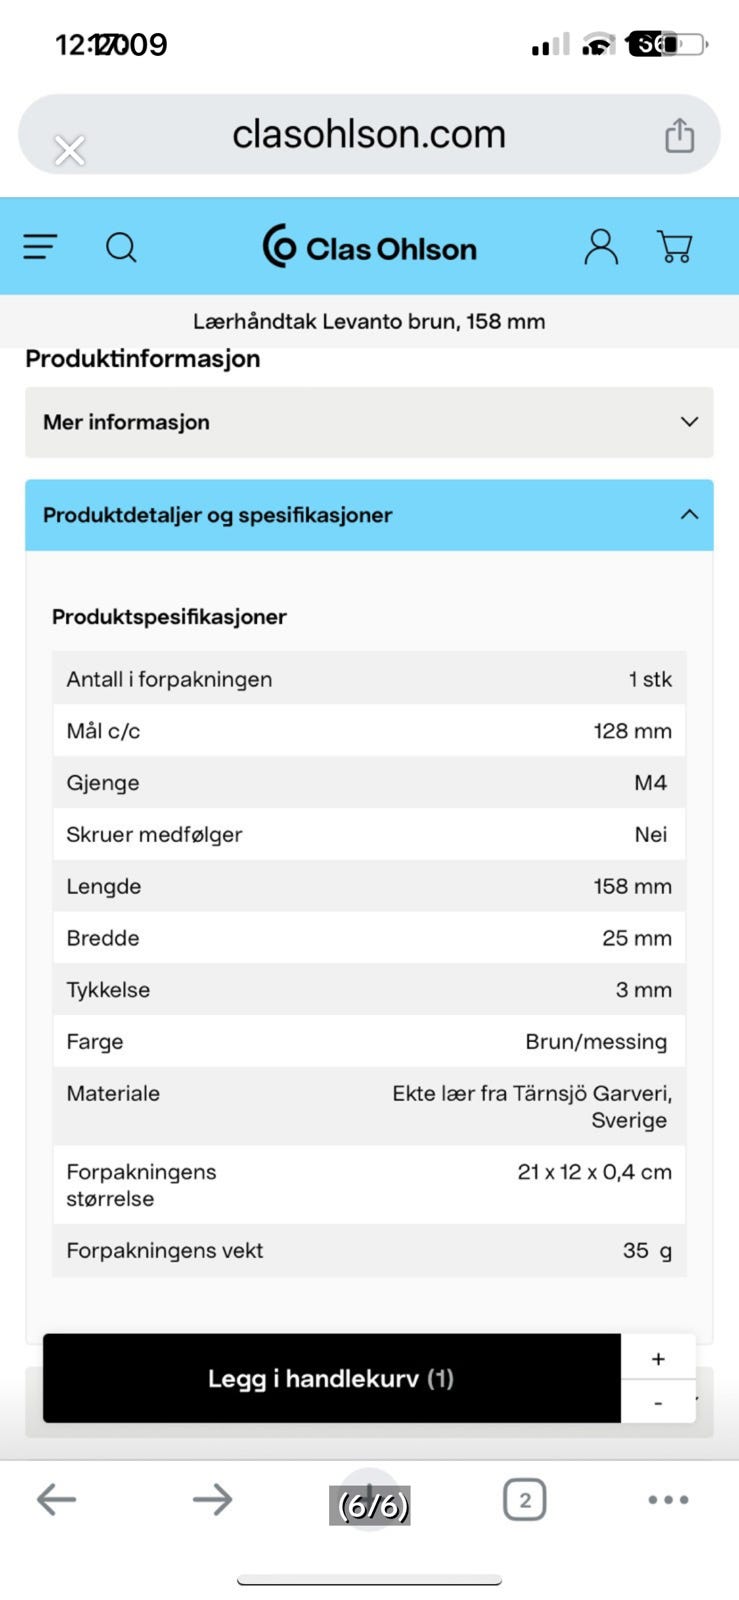Go back with the browser back arrow
Image resolution: width=739 pixels, height=1600 pixels.
tap(56, 1499)
